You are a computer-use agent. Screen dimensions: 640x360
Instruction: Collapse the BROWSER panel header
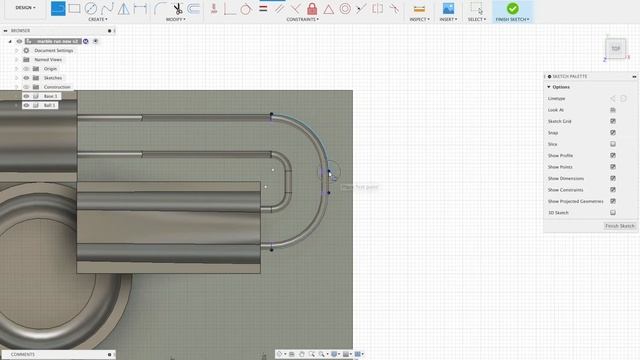5,31
